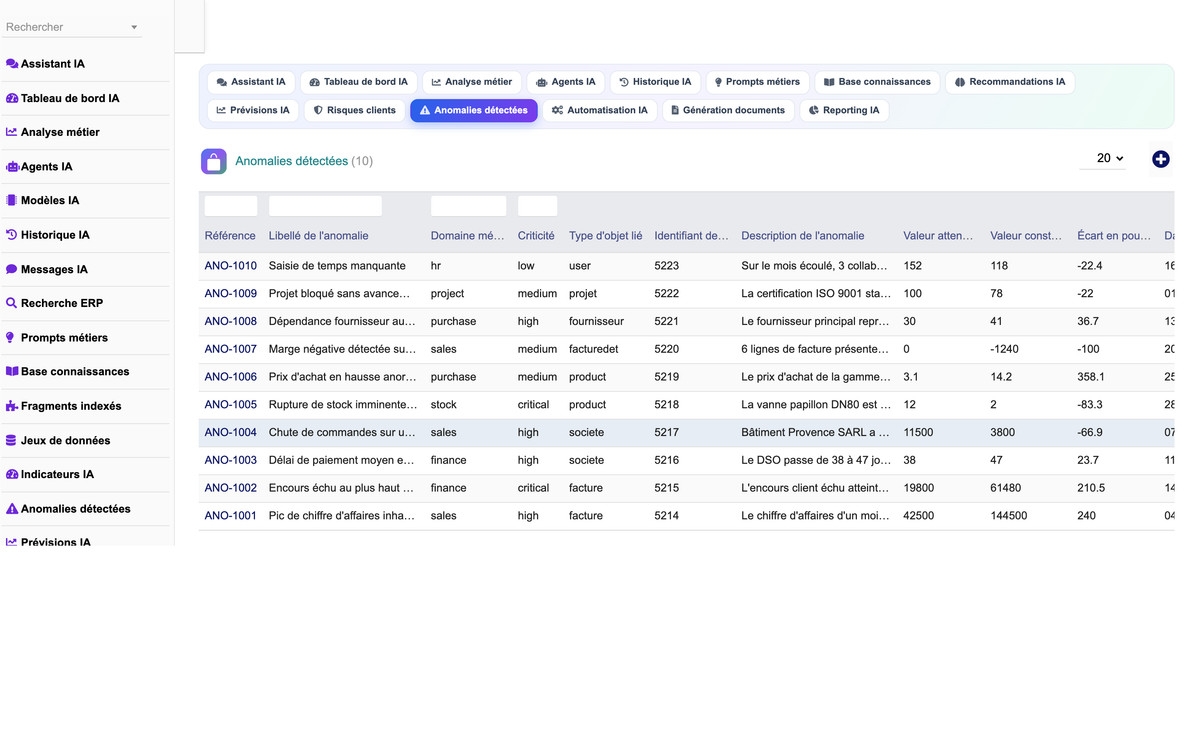Screen dimensions: 1200x743
Task: Click identifier cell 5217
Action: click(x=667, y=433)
